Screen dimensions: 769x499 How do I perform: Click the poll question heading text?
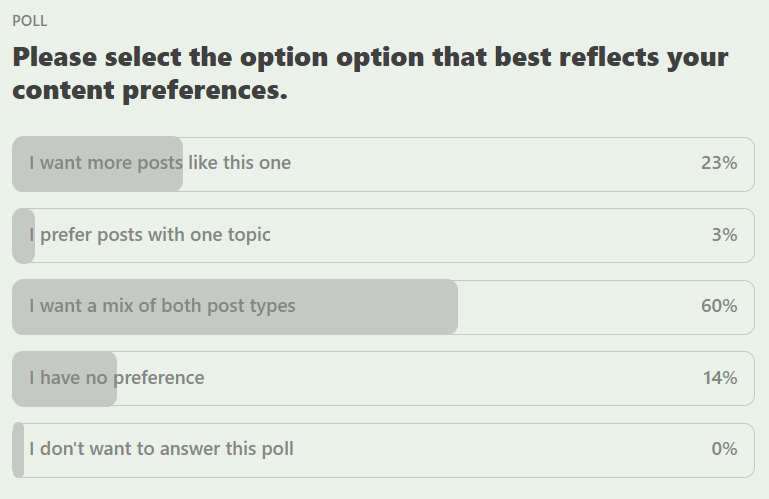tap(370, 73)
